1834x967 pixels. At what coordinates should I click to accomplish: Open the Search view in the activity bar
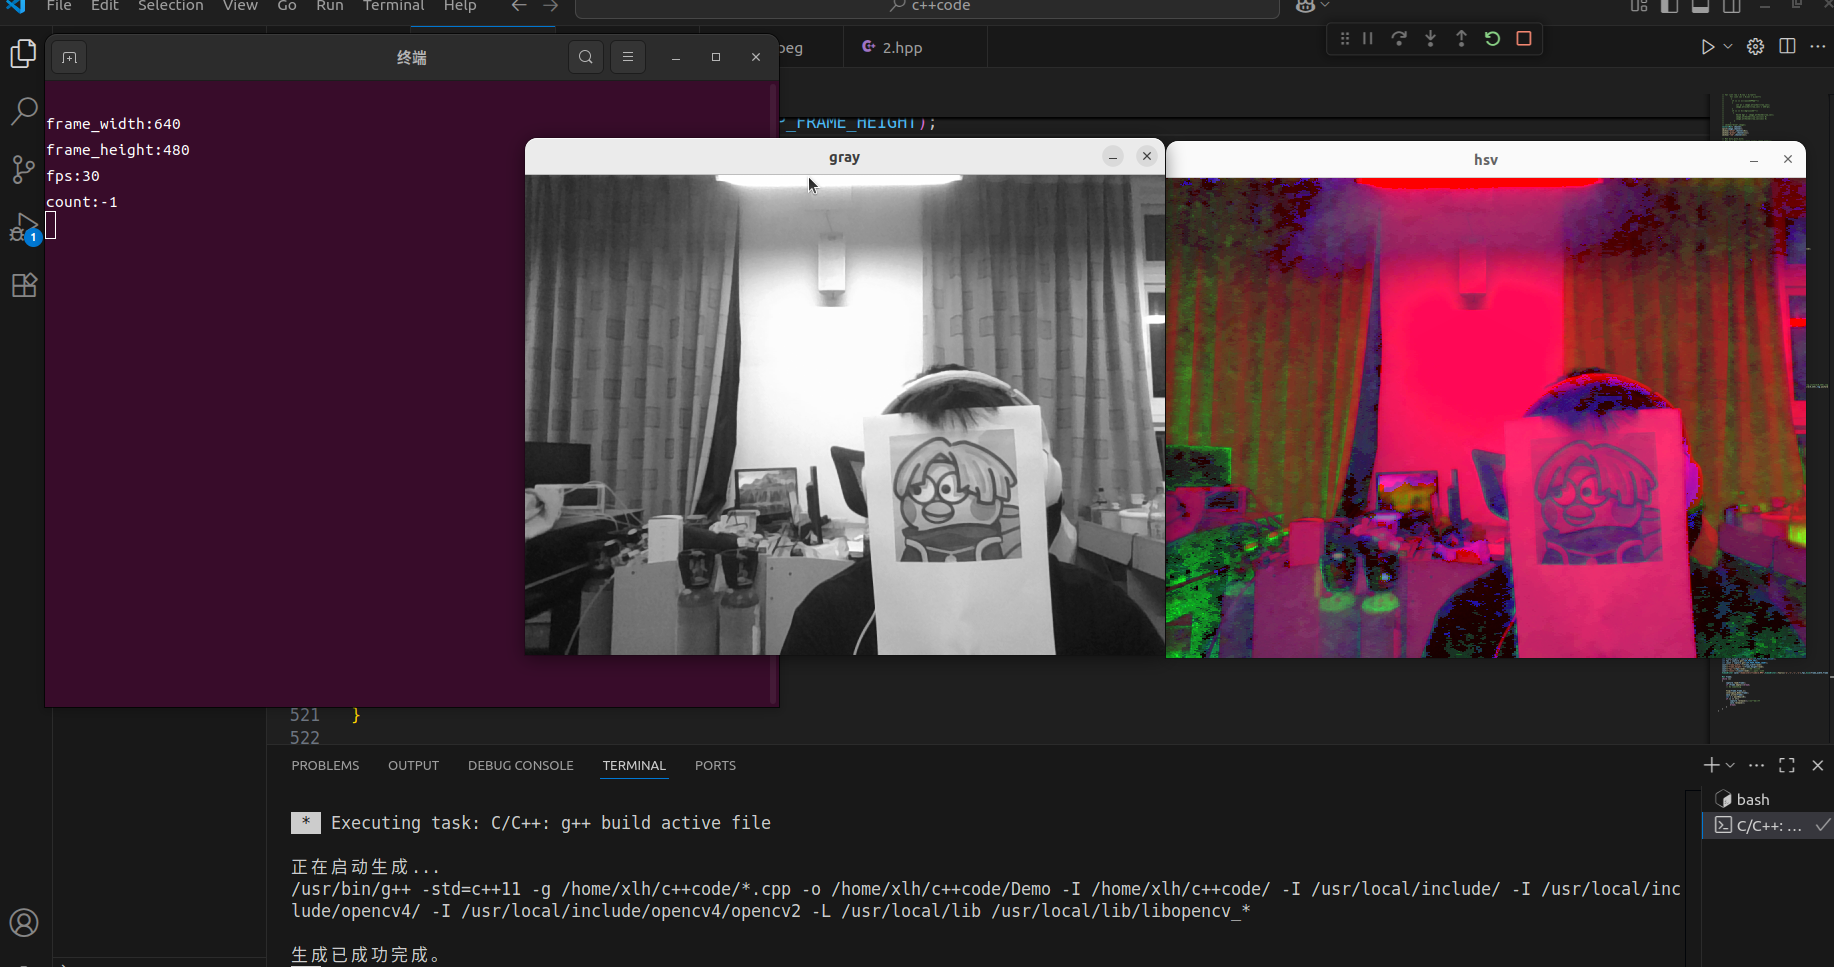click(x=24, y=110)
